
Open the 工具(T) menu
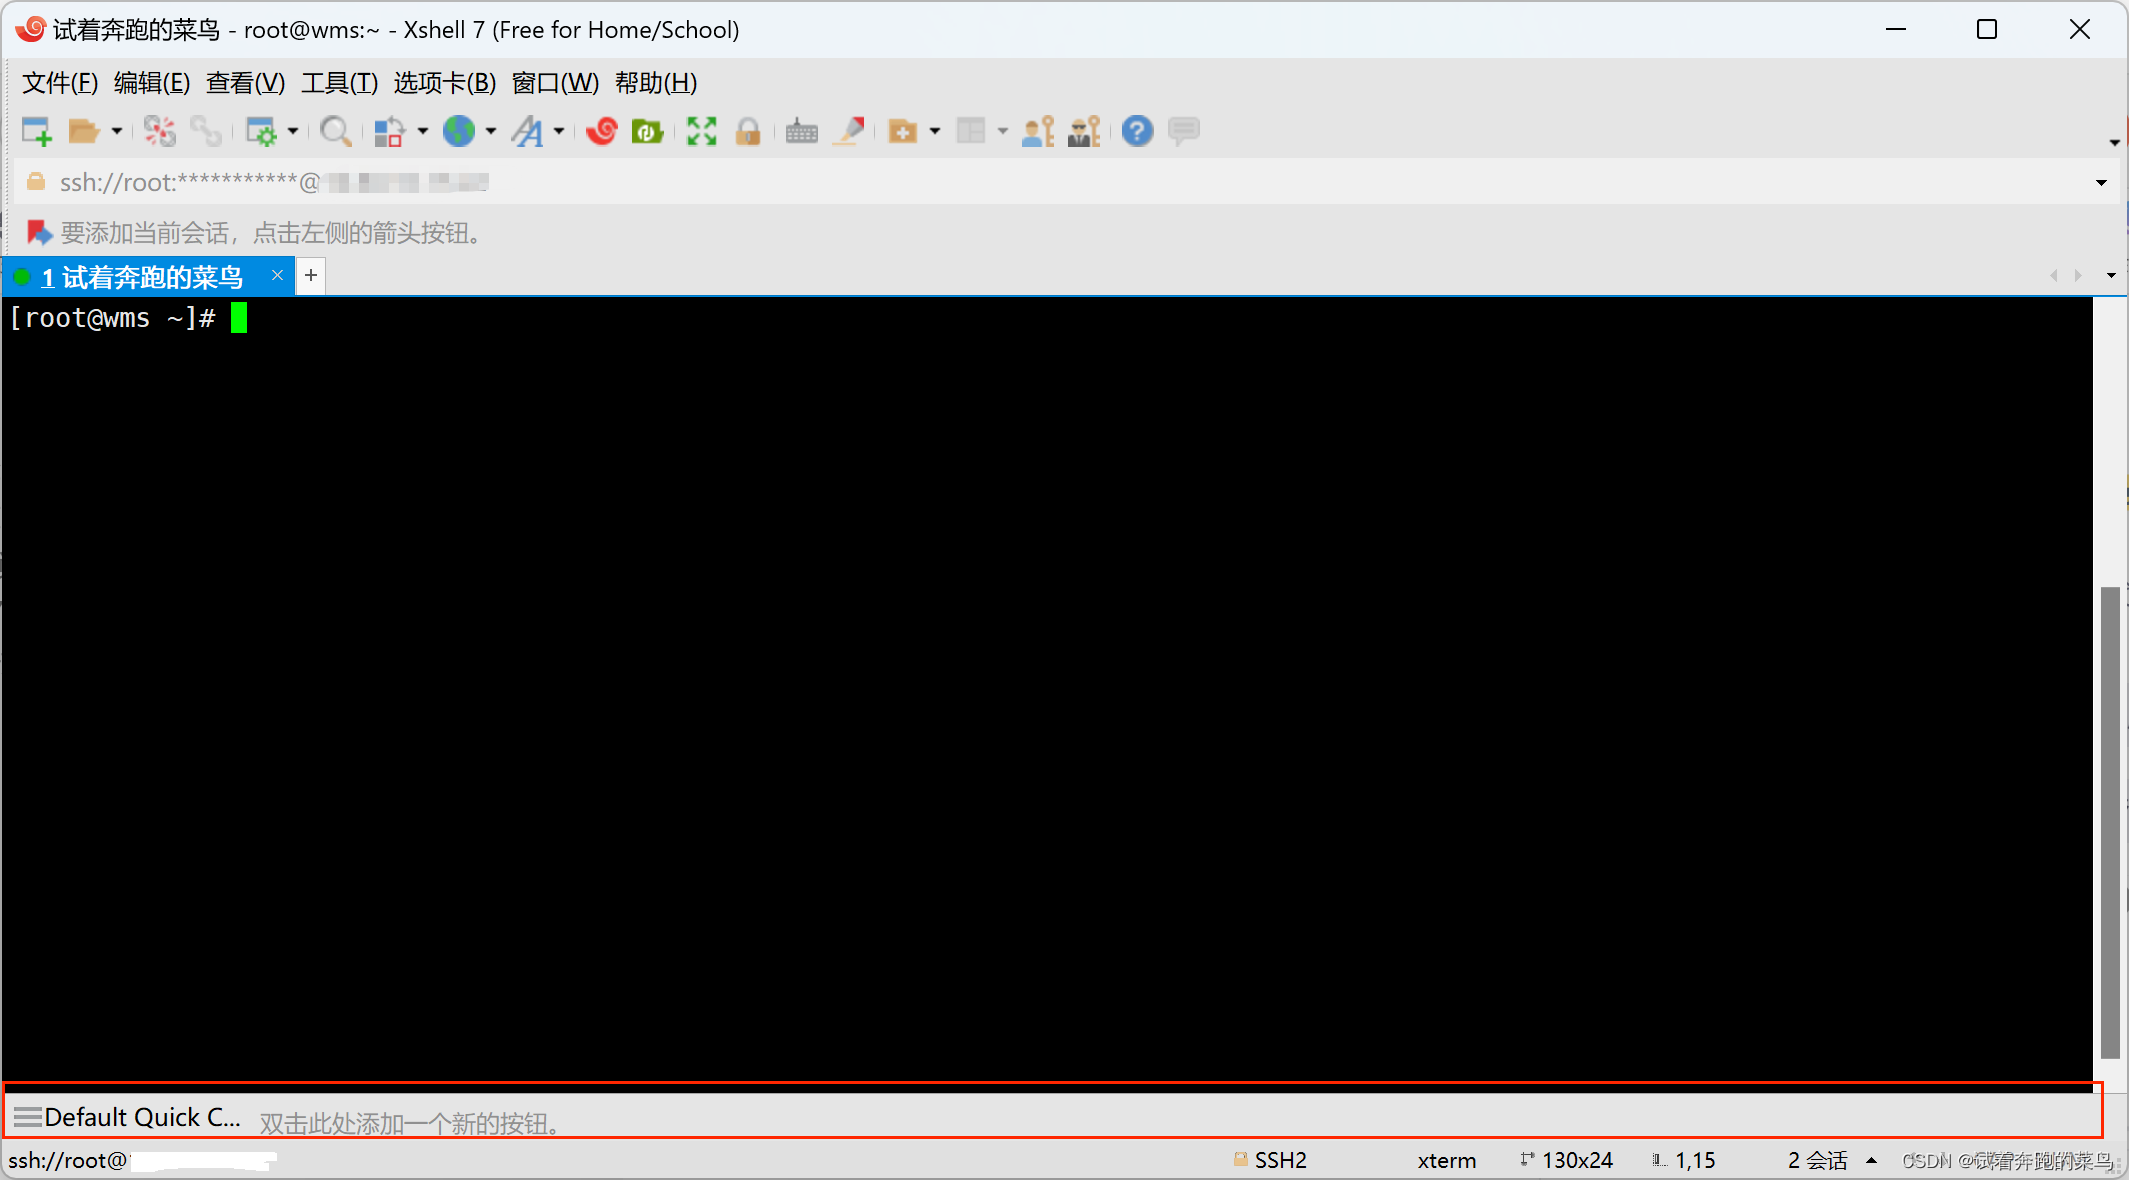(x=339, y=83)
